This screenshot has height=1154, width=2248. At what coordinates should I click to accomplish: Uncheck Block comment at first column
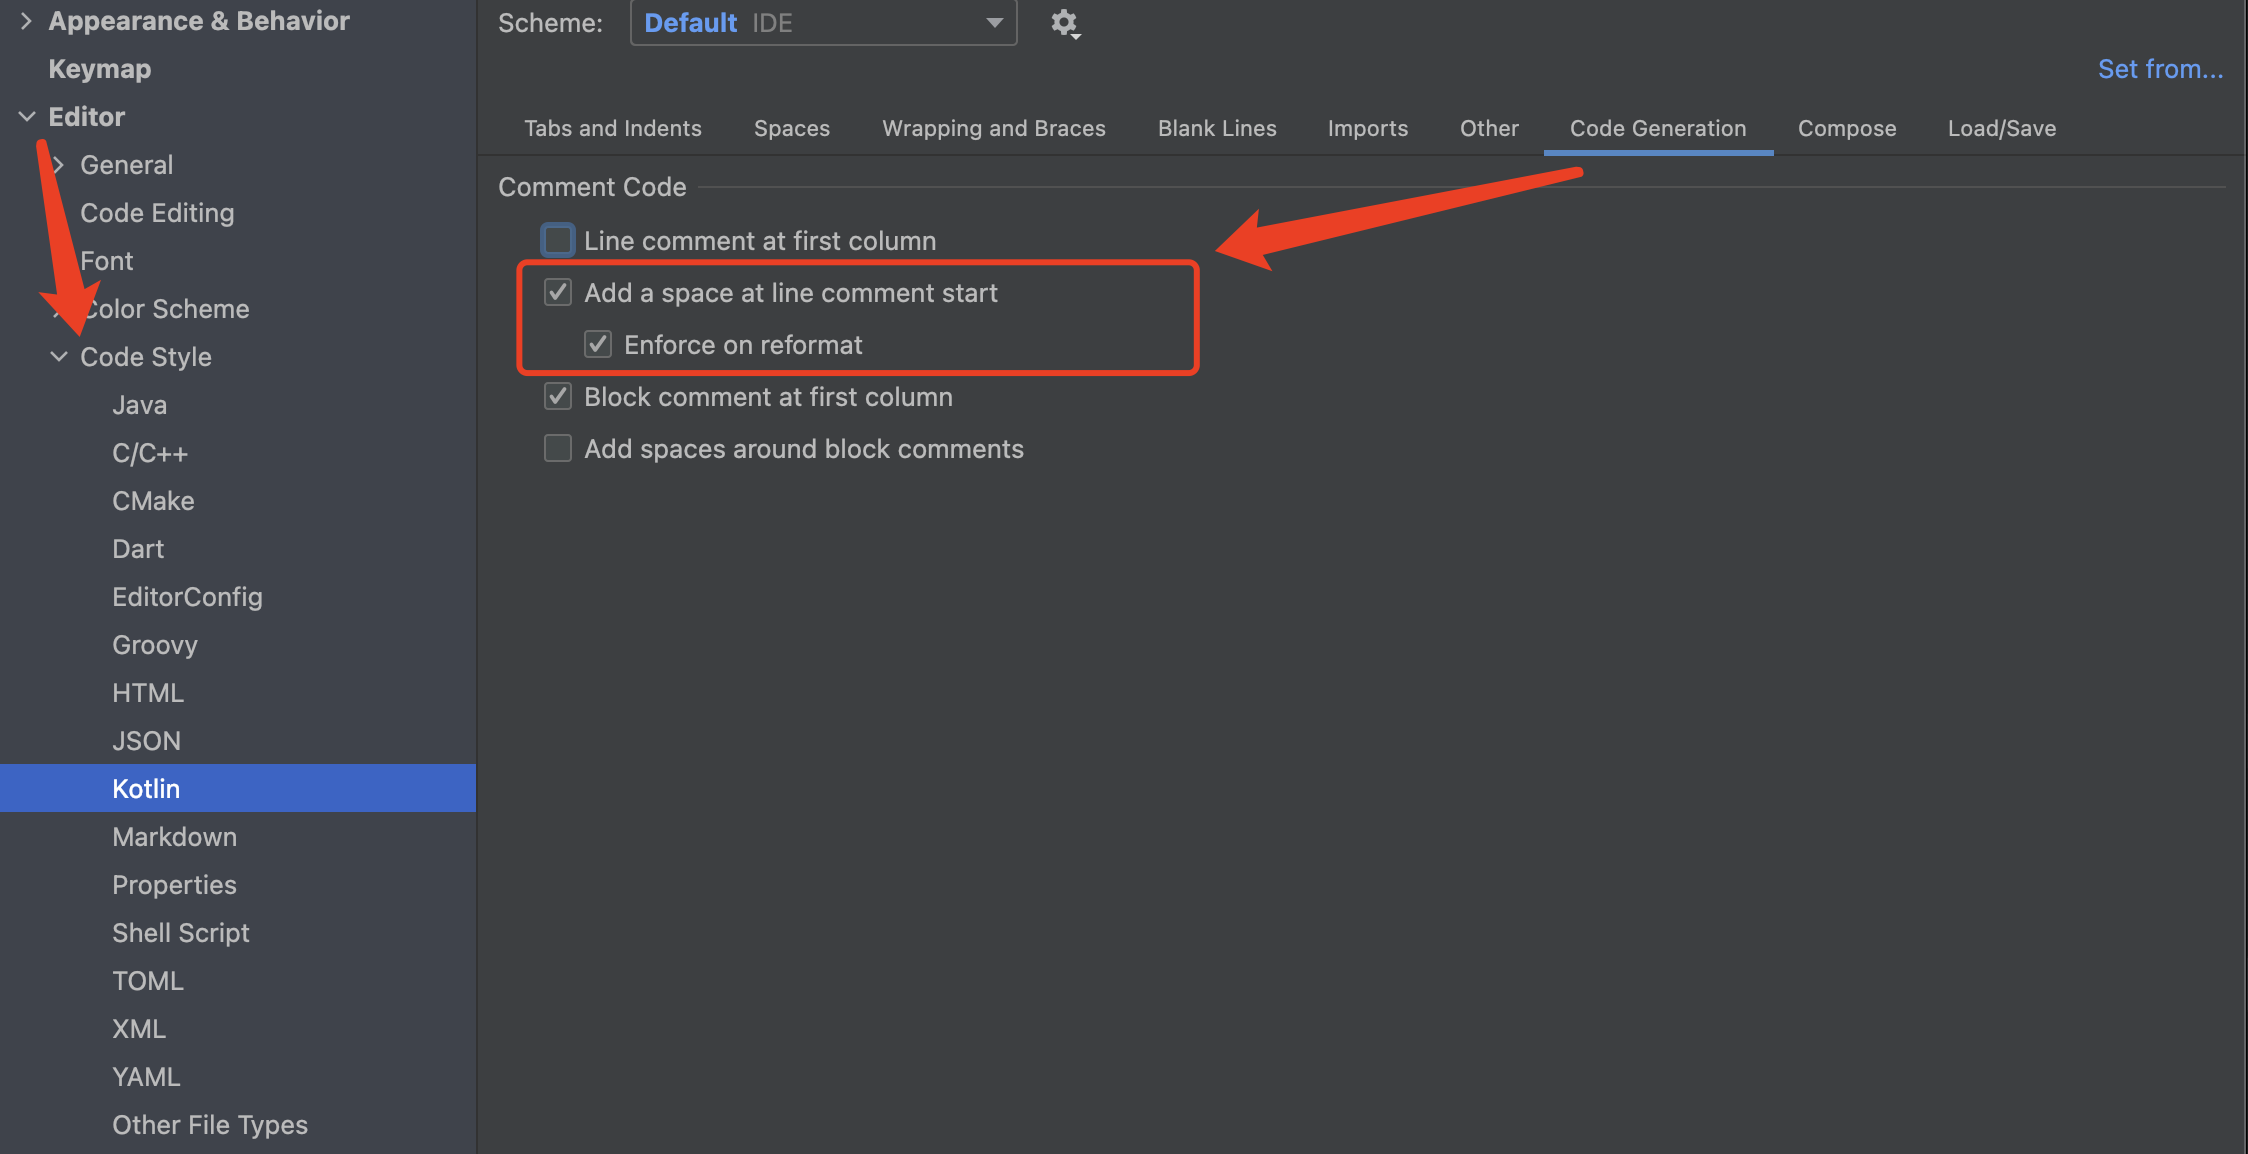(558, 396)
